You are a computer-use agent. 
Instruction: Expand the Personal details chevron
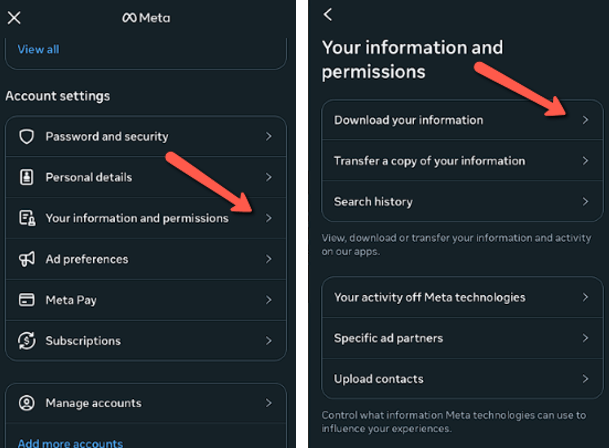pos(268,177)
